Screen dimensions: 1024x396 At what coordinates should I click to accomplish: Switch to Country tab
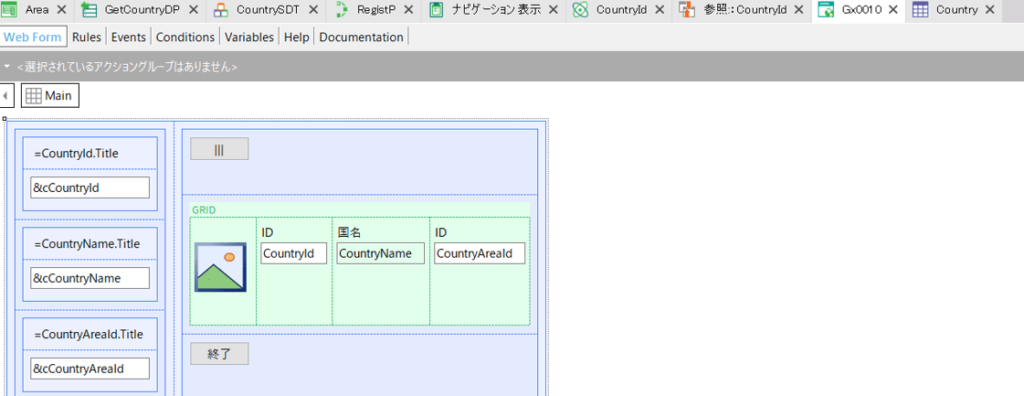pos(957,10)
